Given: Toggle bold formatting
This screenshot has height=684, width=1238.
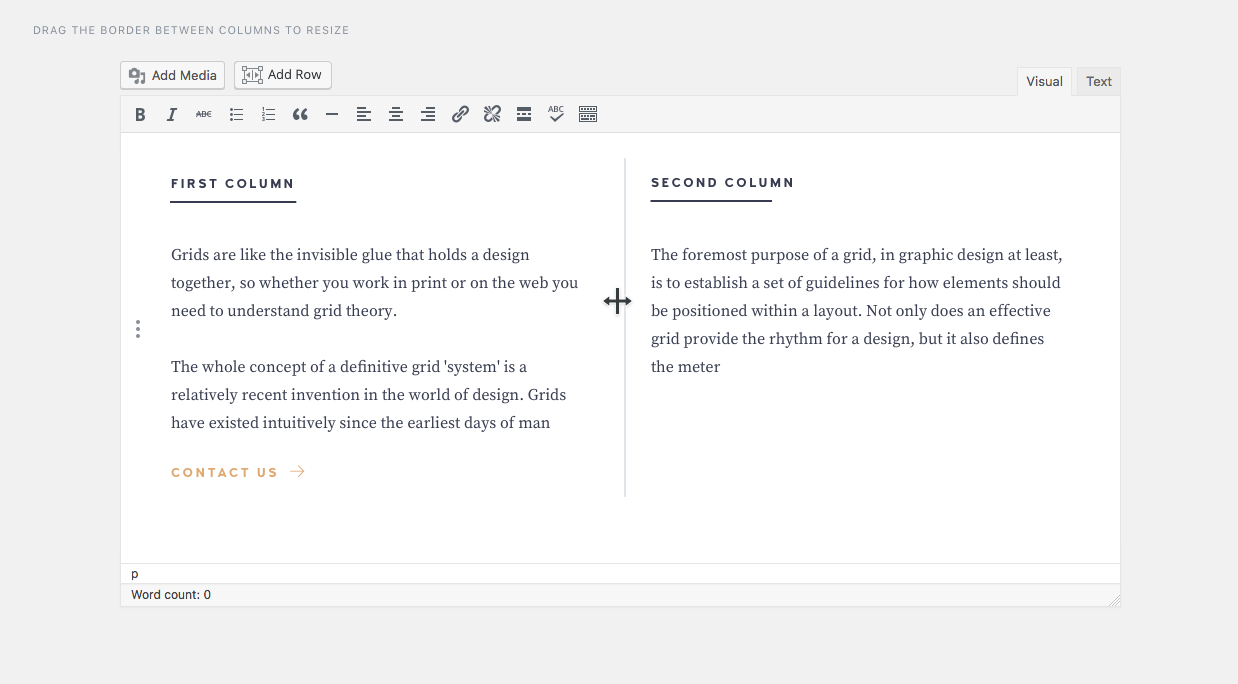Looking at the screenshot, I should coord(140,115).
